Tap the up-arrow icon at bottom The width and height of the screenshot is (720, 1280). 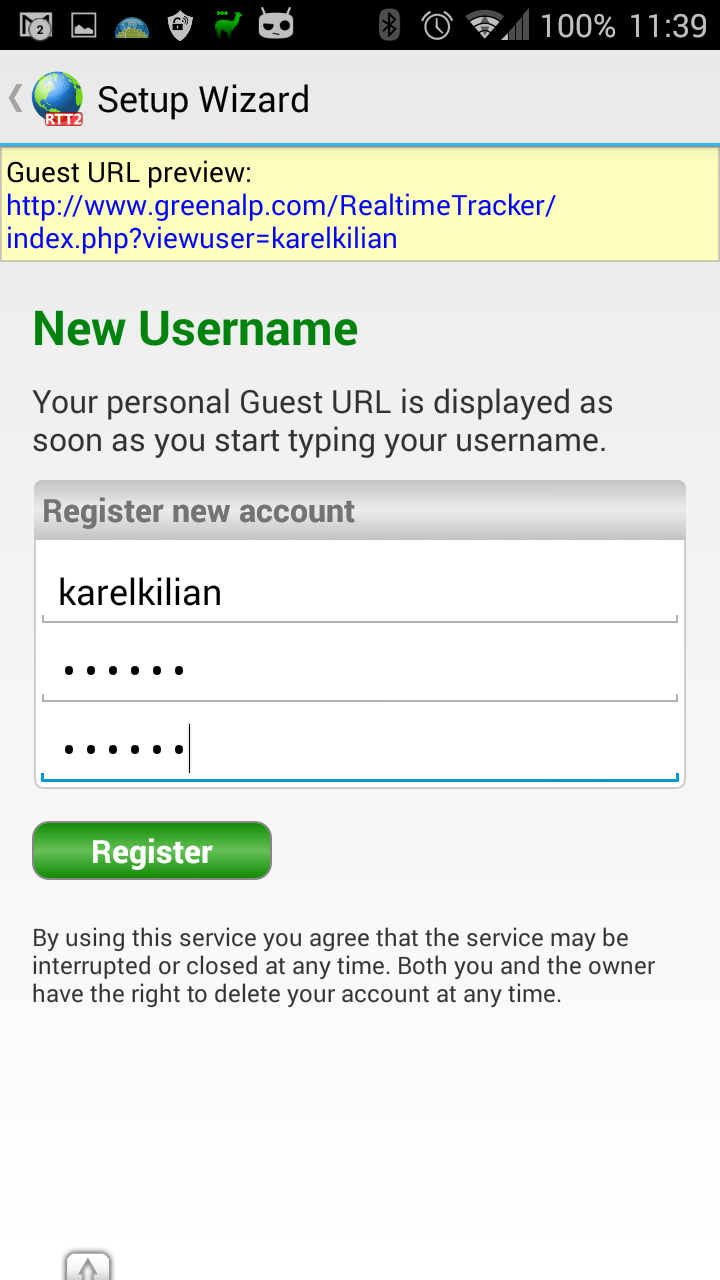pyautogui.click(x=88, y=1267)
